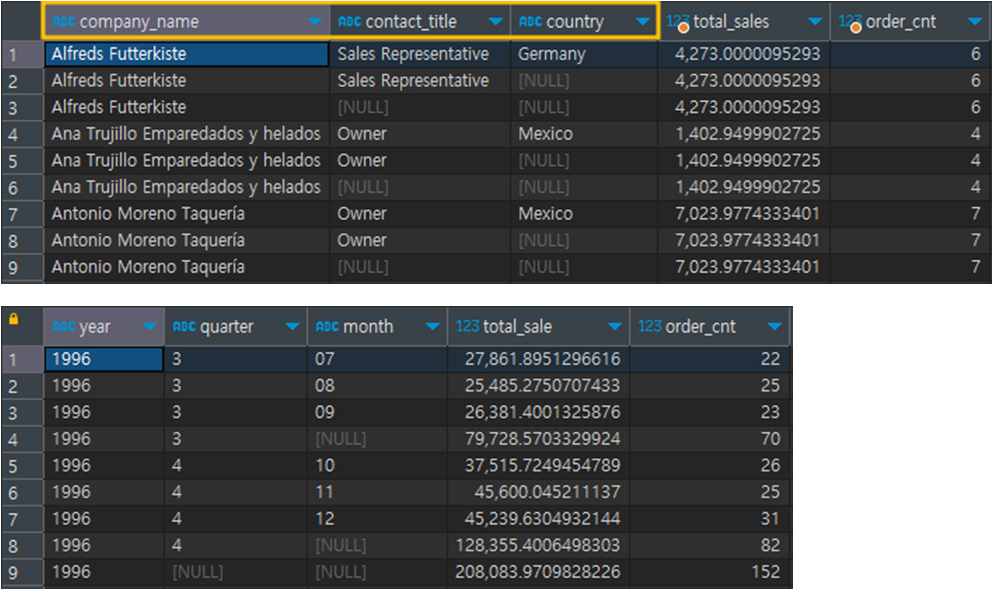
Task: Click the Germany country cell
Action: [584, 54]
